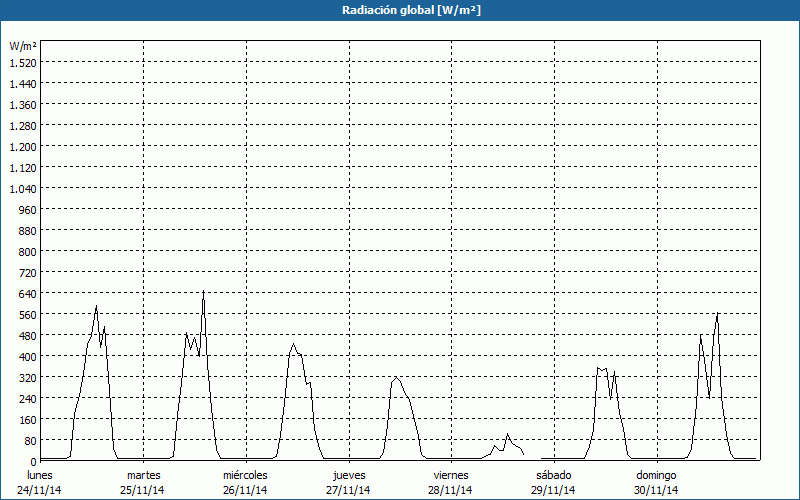Click the 'viernes' day label
The width and height of the screenshot is (800, 500).
tap(451, 475)
